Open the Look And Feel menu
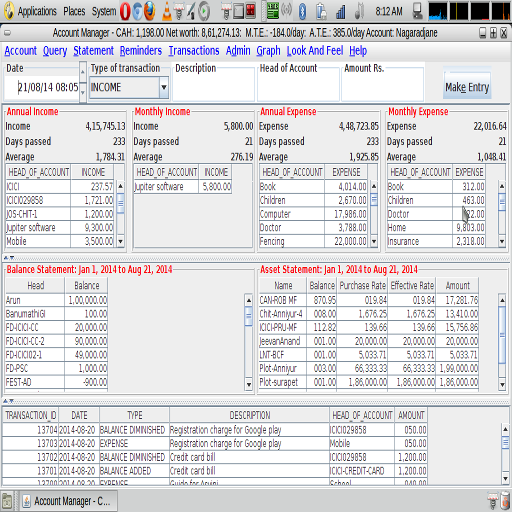The height and width of the screenshot is (512, 512). tap(315, 51)
